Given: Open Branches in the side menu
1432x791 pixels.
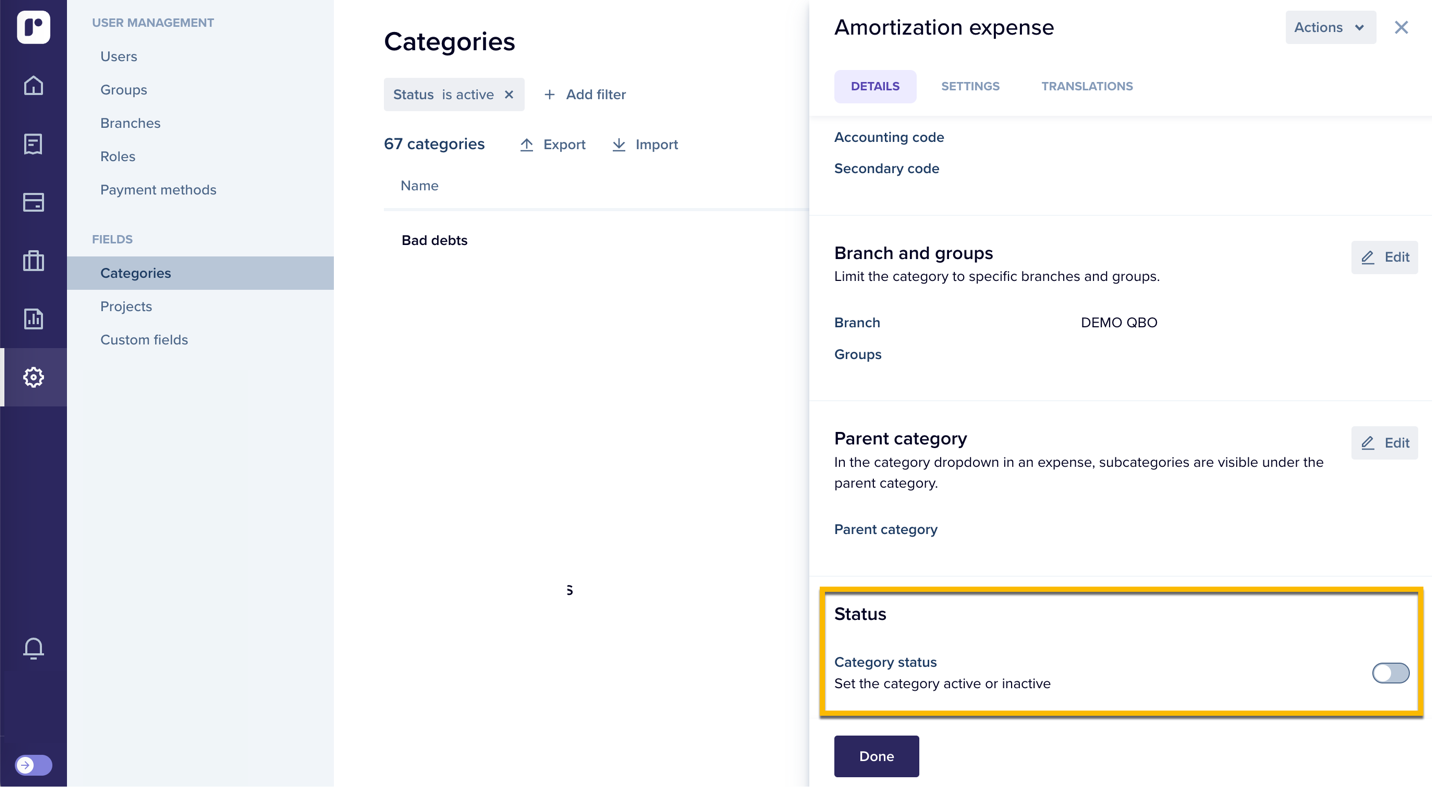Looking at the screenshot, I should [130, 123].
